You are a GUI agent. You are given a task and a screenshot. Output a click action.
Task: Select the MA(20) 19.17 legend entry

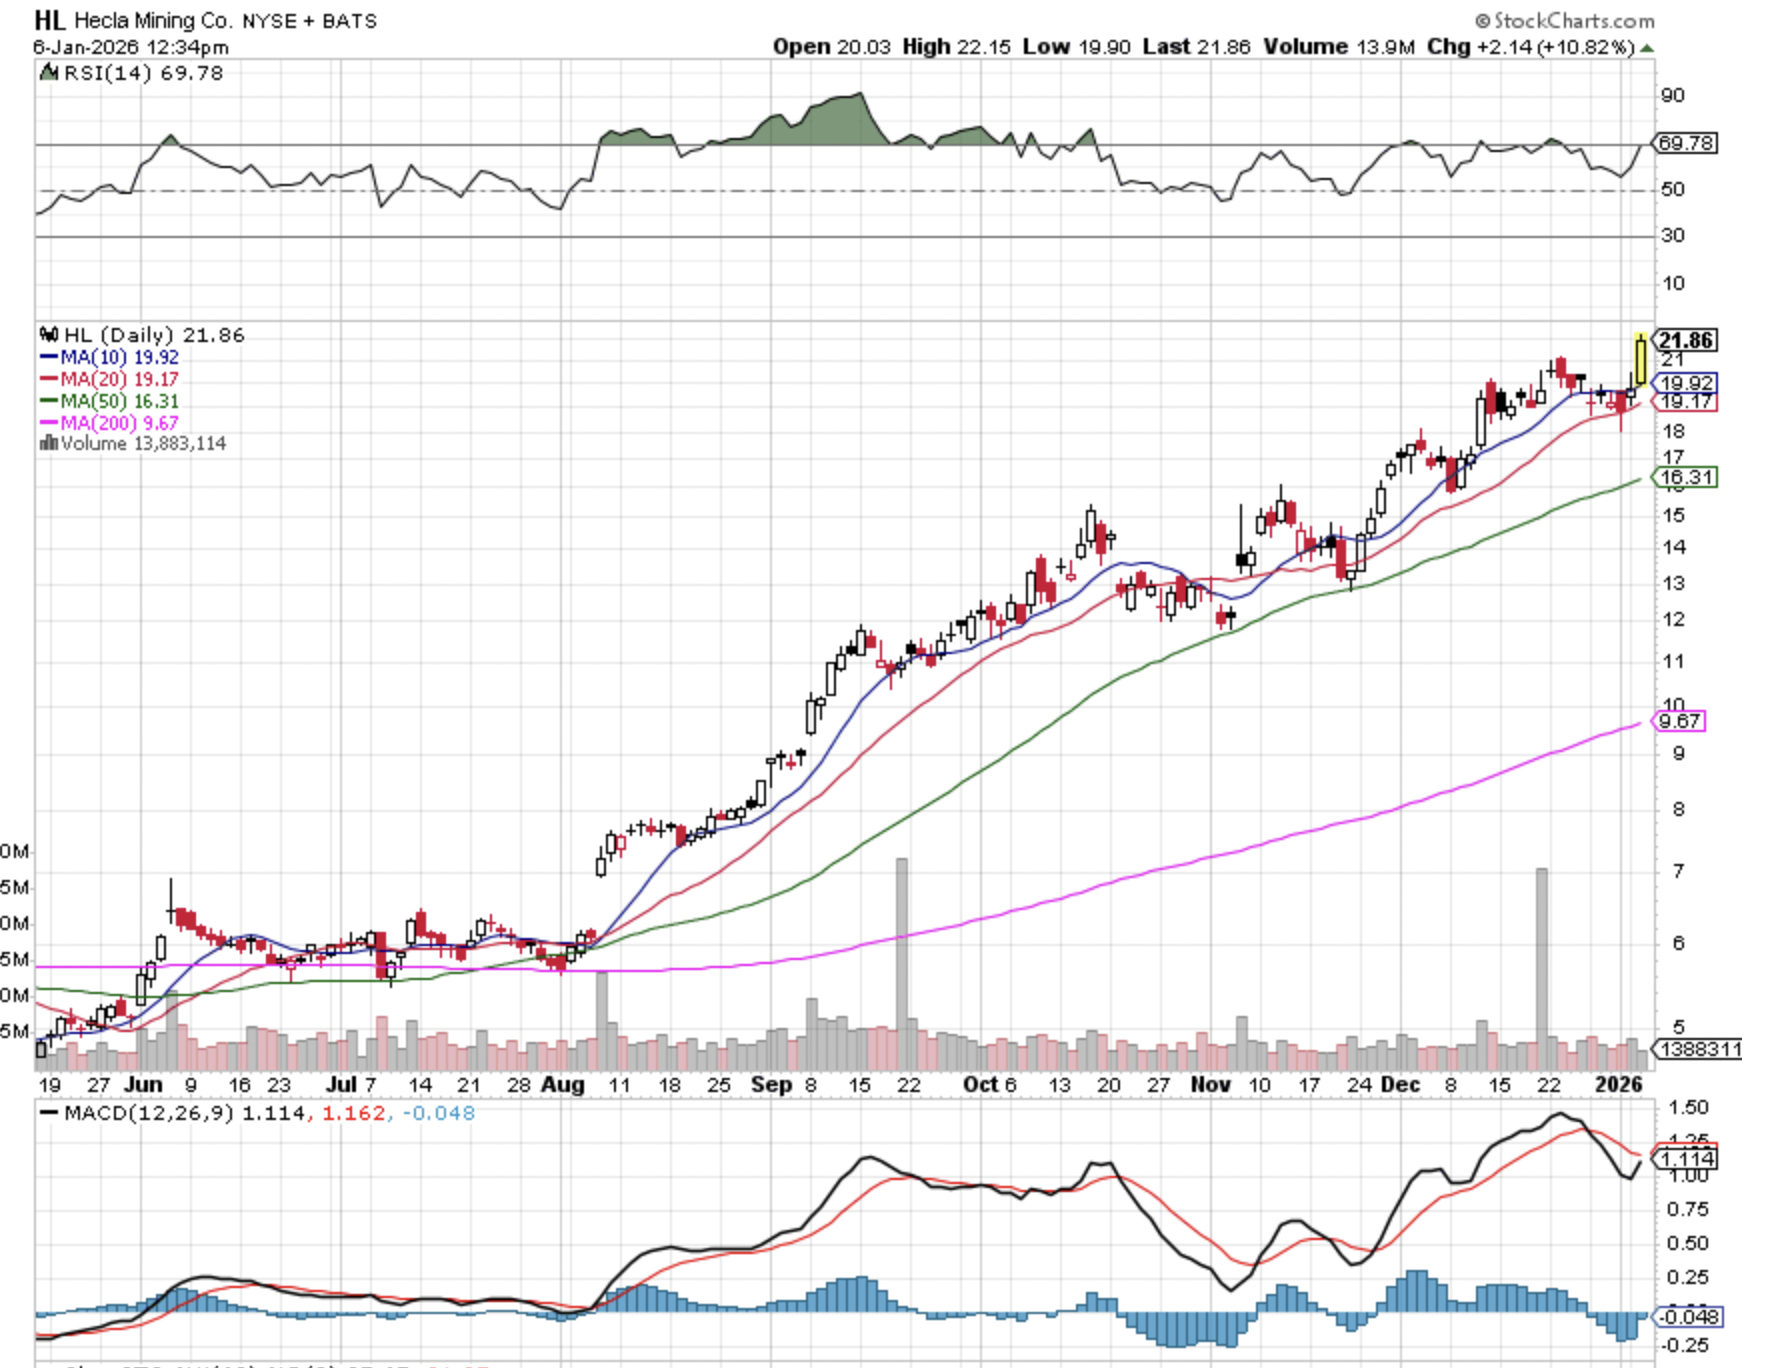(109, 379)
